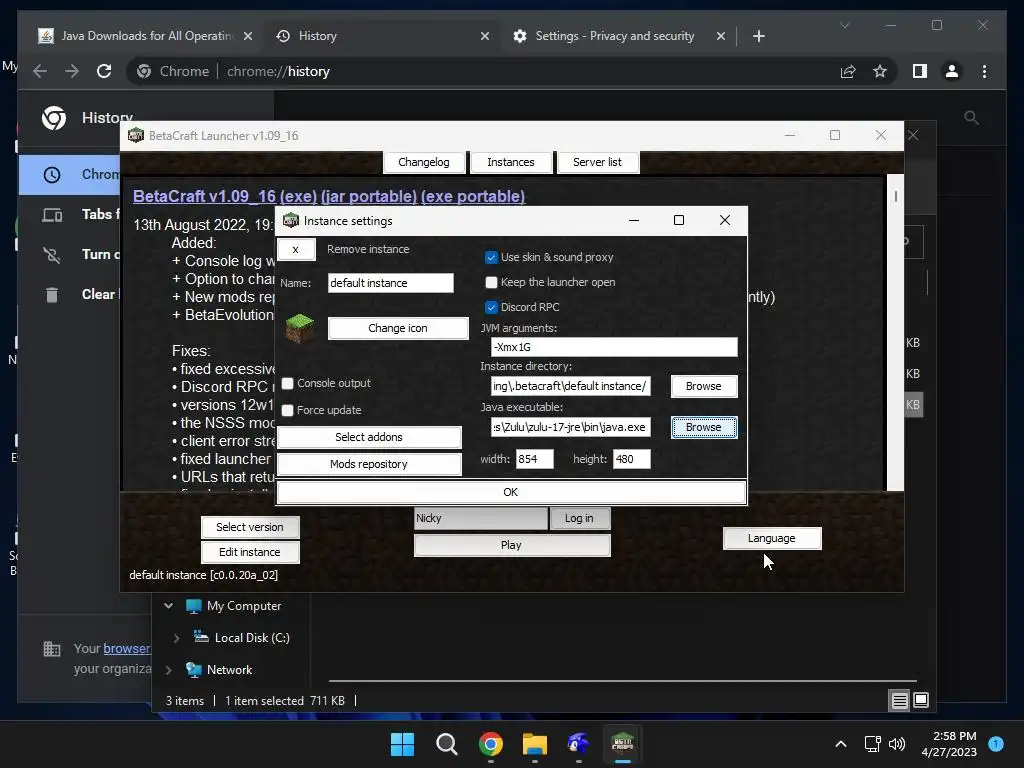Open Select addons

[x=369, y=437]
